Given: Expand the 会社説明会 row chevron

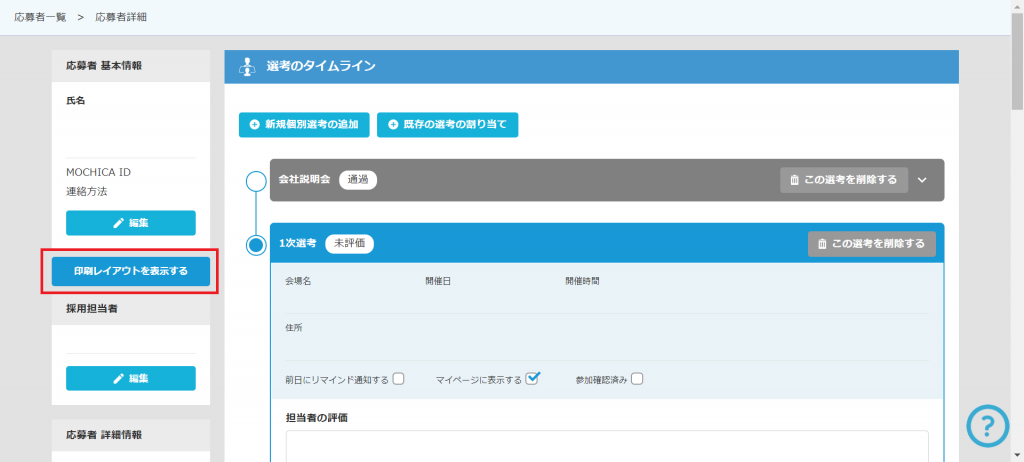Looking at the screenshot, I should tap(922, 180).
